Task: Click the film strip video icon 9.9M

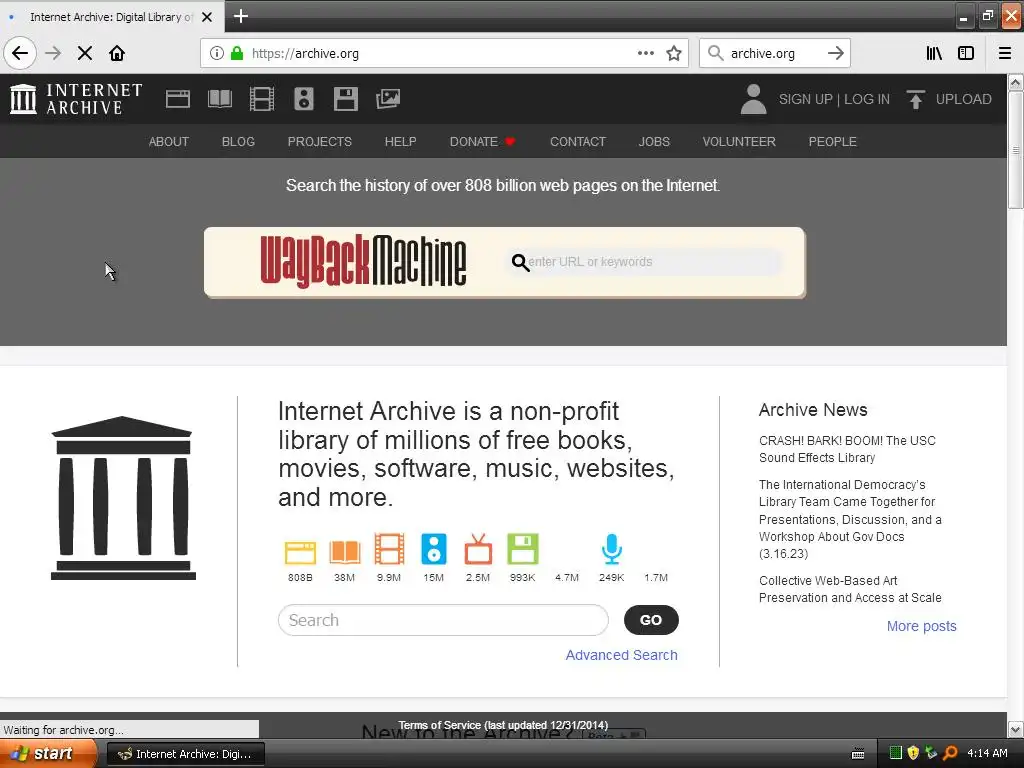Action: pos(389,549)
